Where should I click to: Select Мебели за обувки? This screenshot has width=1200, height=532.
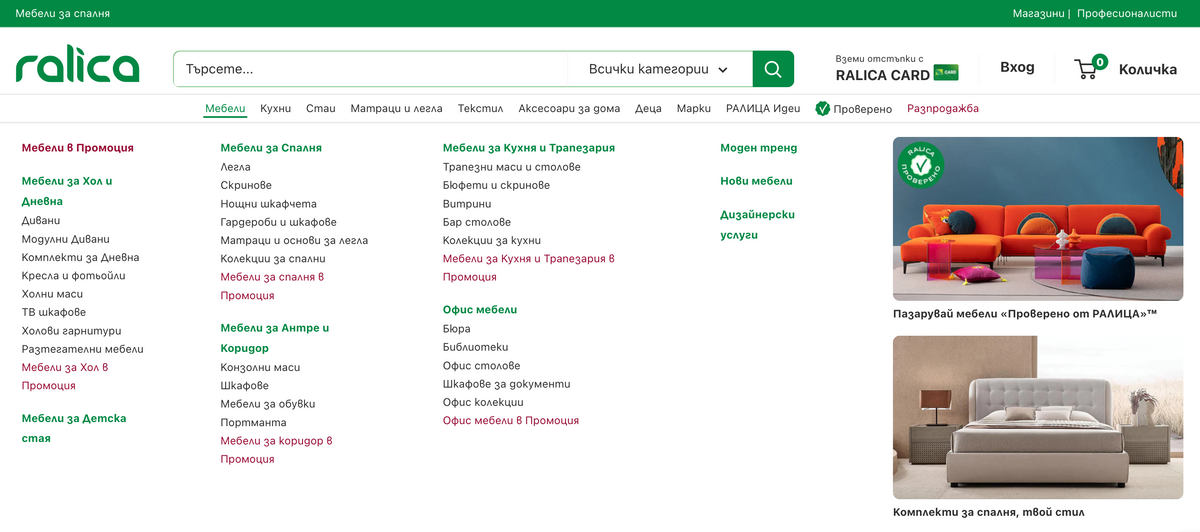268,404
